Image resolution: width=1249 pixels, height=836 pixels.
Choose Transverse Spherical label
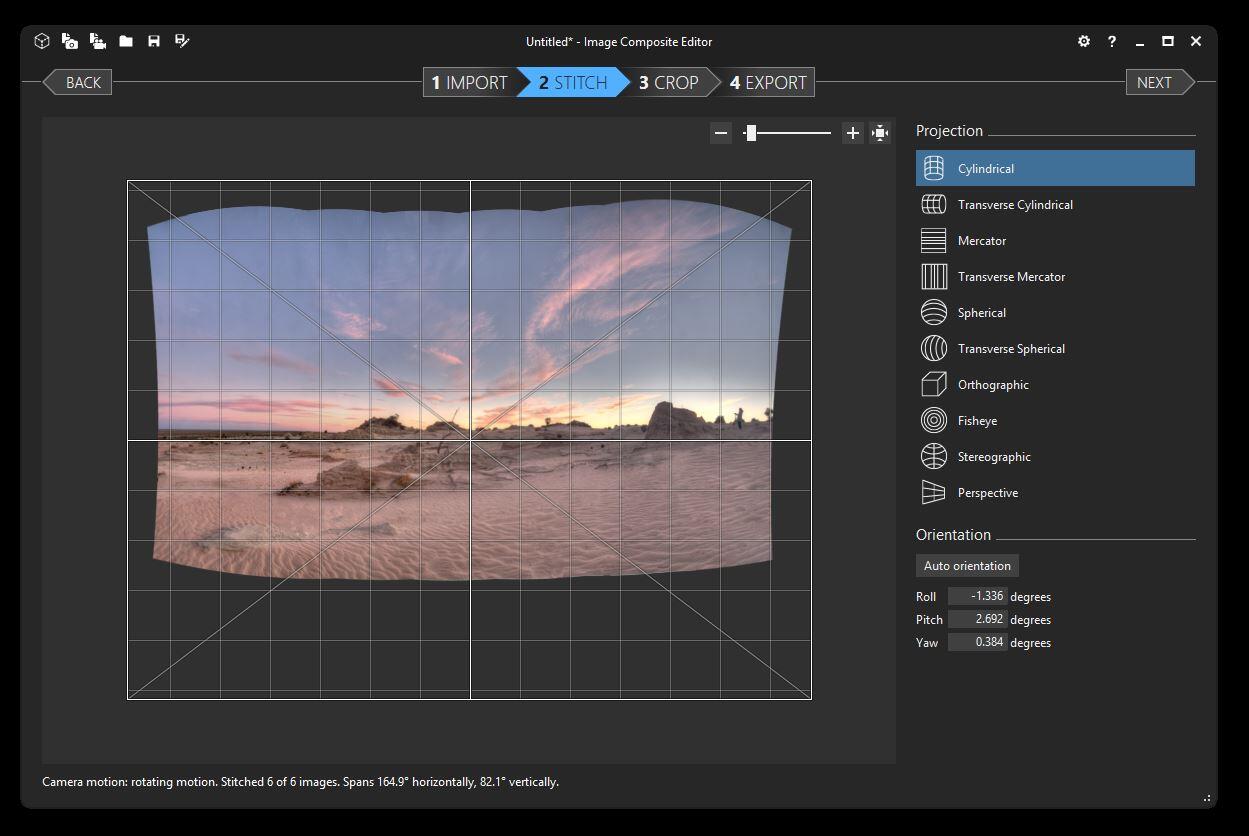(x=1011, y=349)
